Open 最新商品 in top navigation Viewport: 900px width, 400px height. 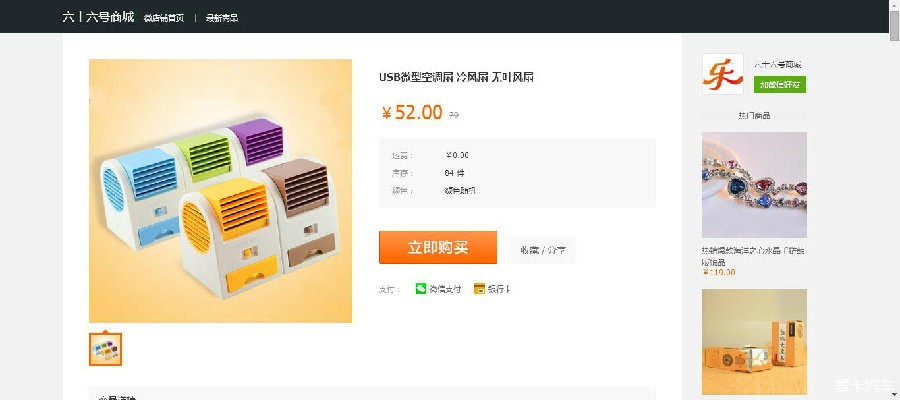tap(222, 18)
